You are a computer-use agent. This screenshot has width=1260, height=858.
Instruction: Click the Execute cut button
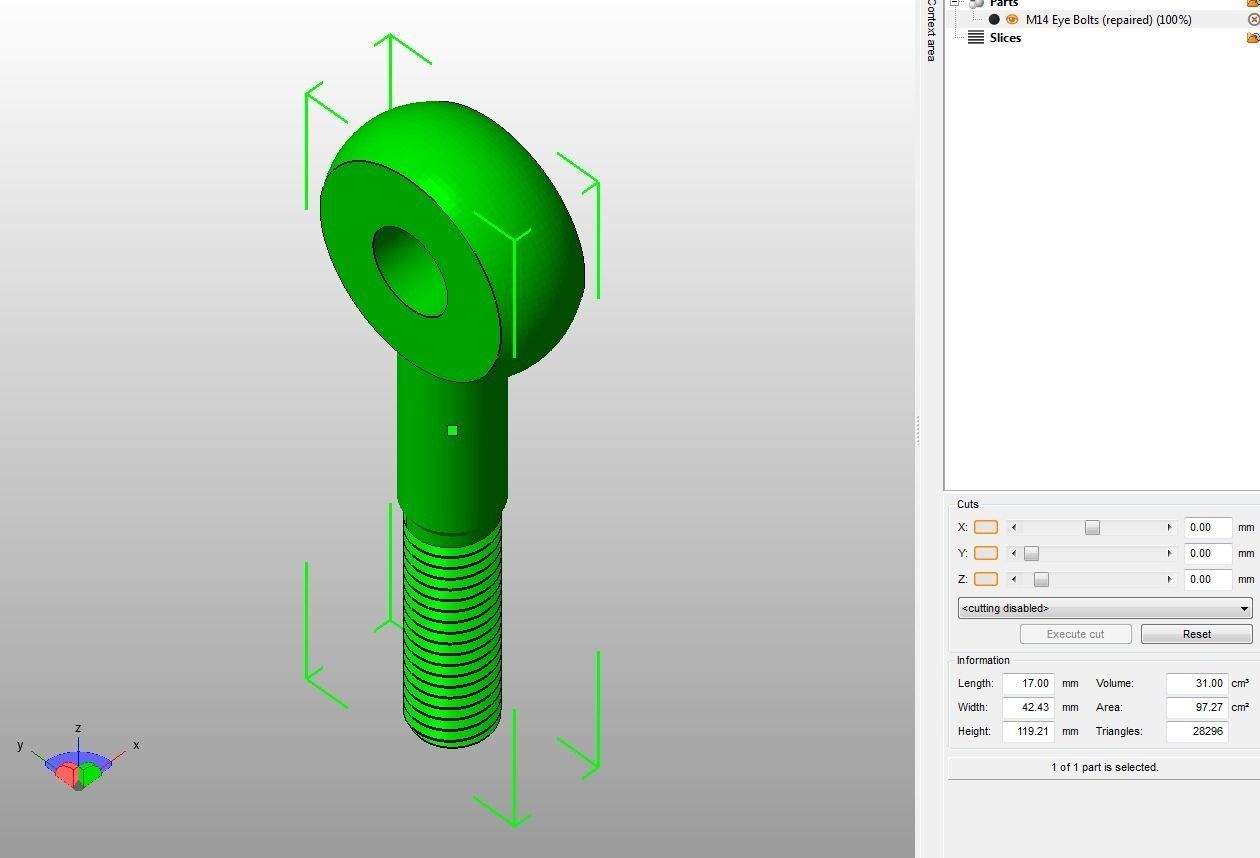(1076, 634)
